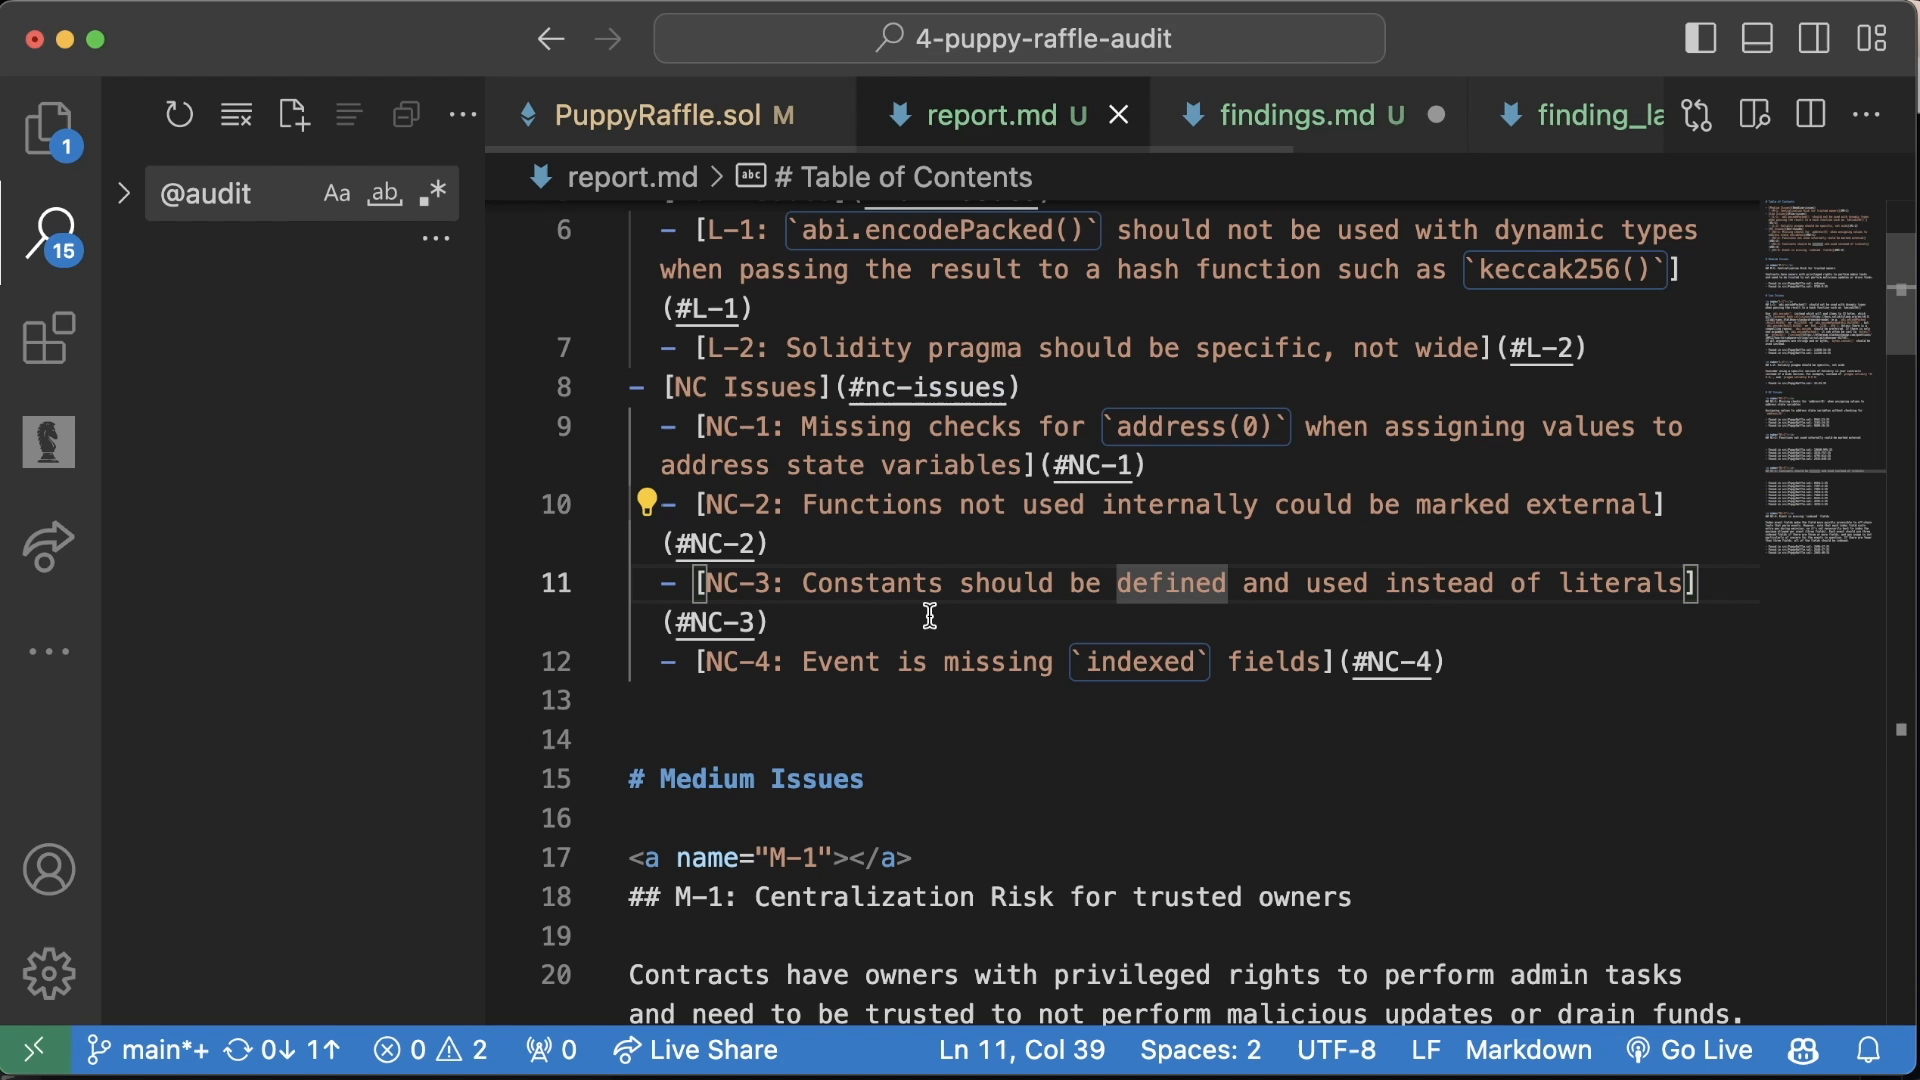Open the Extensions view

49,338
